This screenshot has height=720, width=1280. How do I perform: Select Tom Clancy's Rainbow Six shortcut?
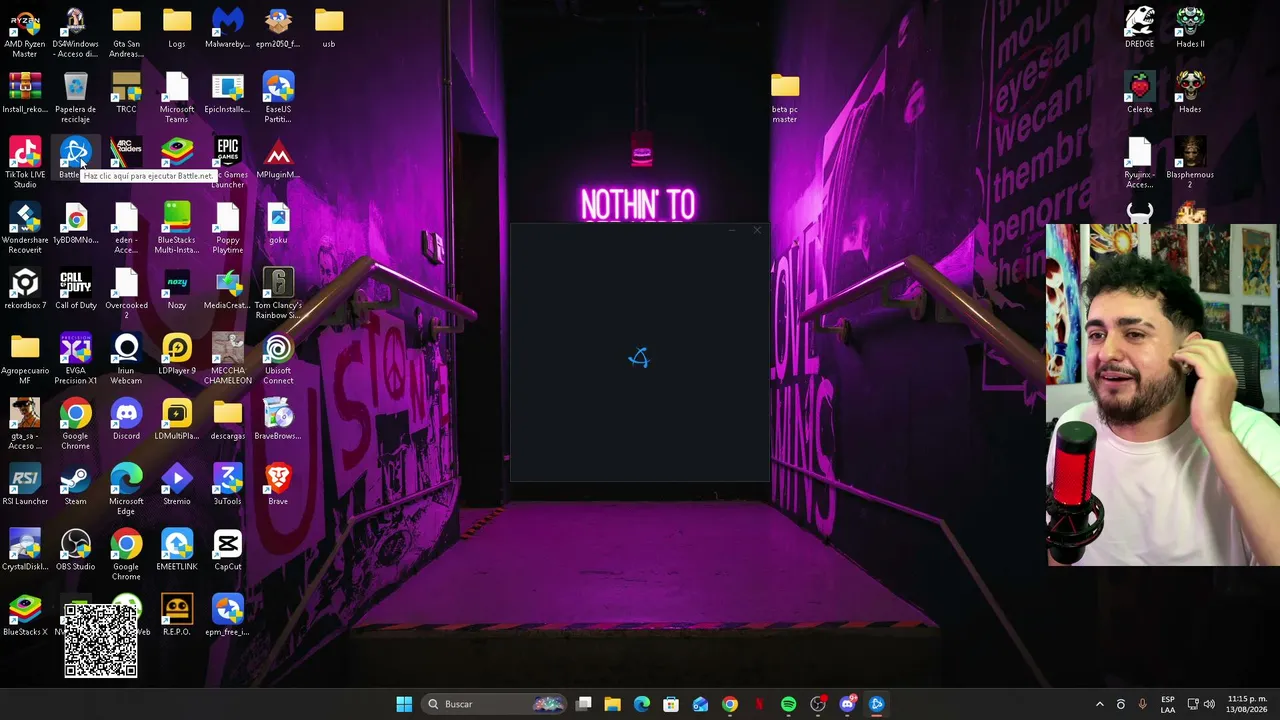click(278, 294)
